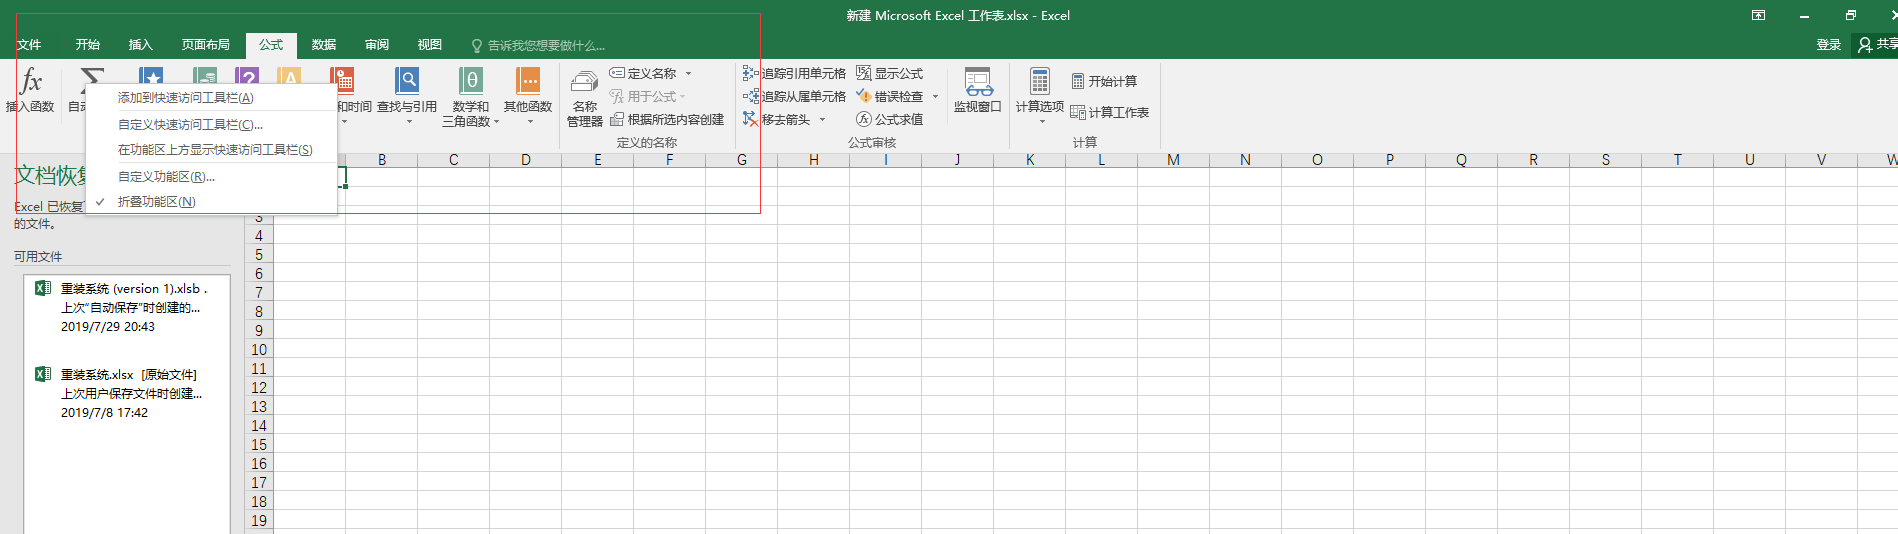Switch to the Home (开始) tab
1898x534 pixels.
tap(88, 44)
